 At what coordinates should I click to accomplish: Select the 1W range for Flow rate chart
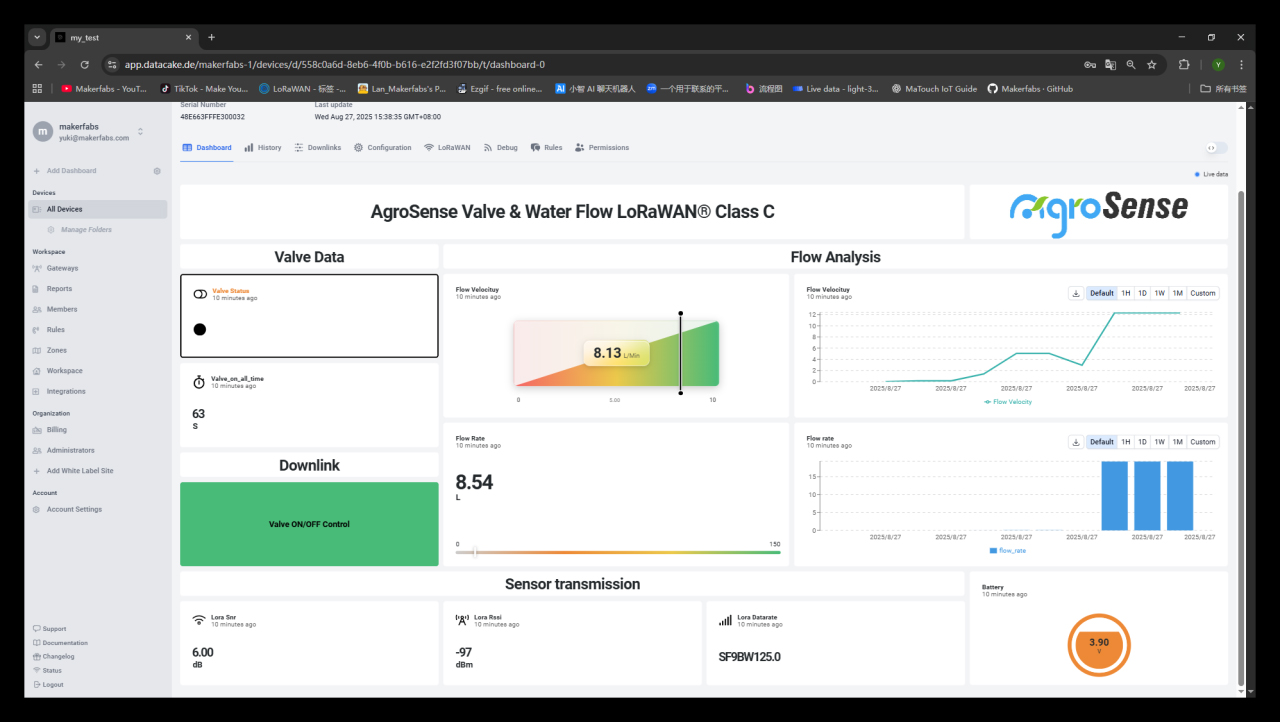1159,442
